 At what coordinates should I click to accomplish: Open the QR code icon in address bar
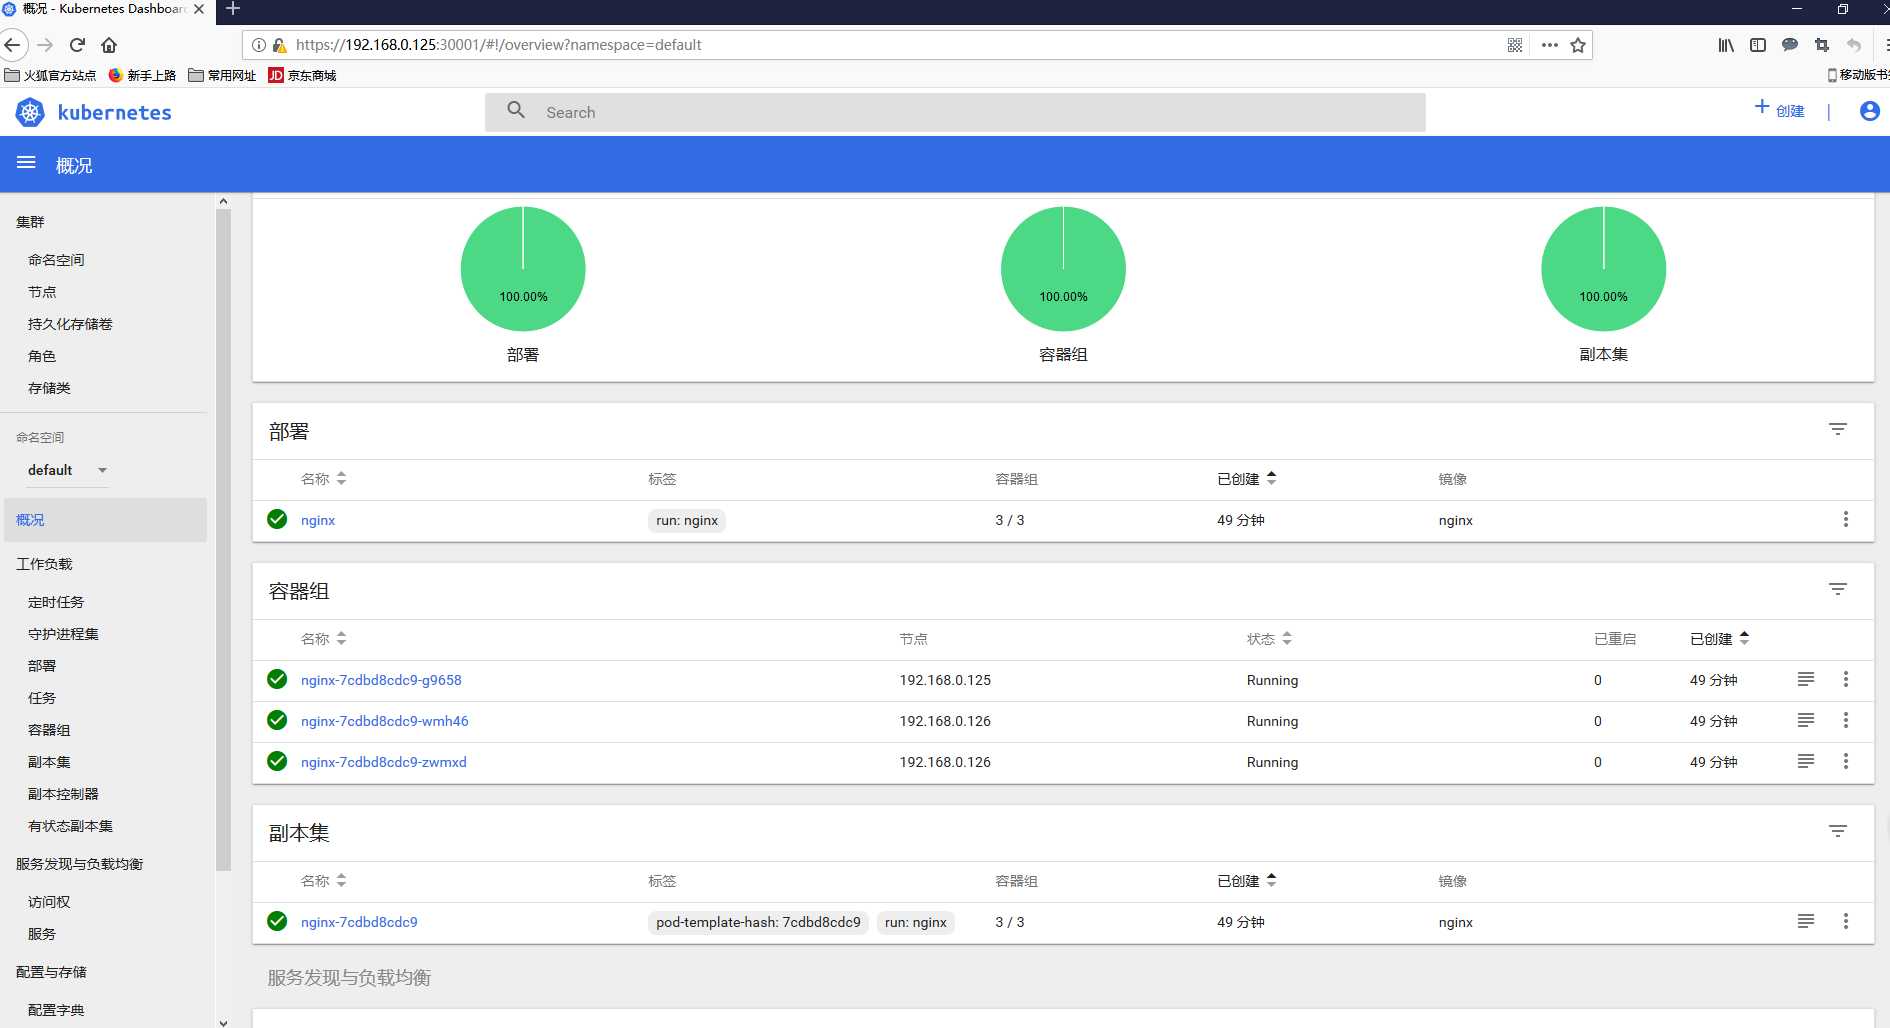pyautogui.click(x=1515, y=45)
